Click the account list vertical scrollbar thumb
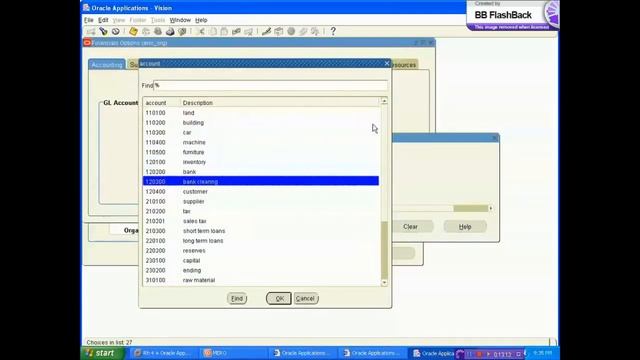Screen dimensions: 640x360 click(x=384, y=250)
